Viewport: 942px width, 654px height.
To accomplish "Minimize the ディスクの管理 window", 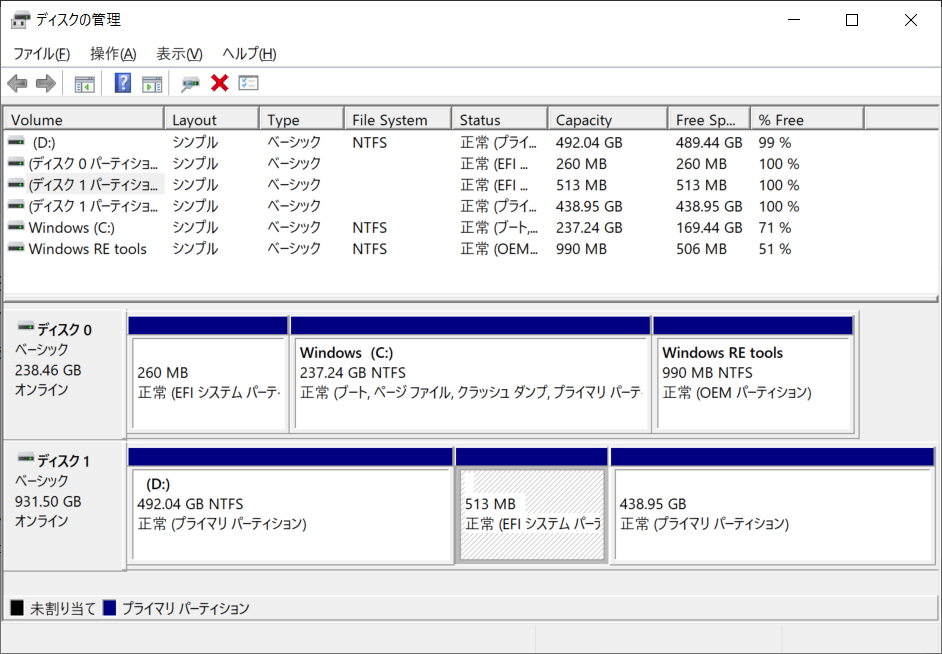I will (794, 20).
